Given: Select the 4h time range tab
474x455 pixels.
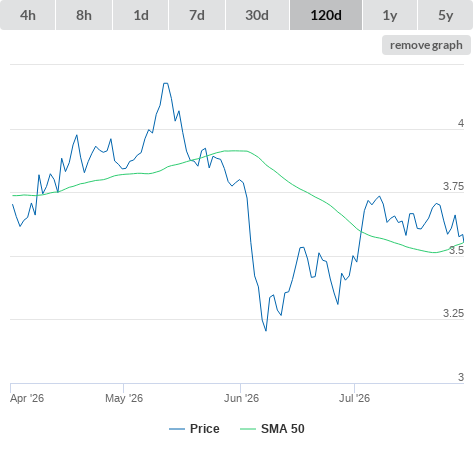Looking at the screenshot, I should (x=28, y=15).
